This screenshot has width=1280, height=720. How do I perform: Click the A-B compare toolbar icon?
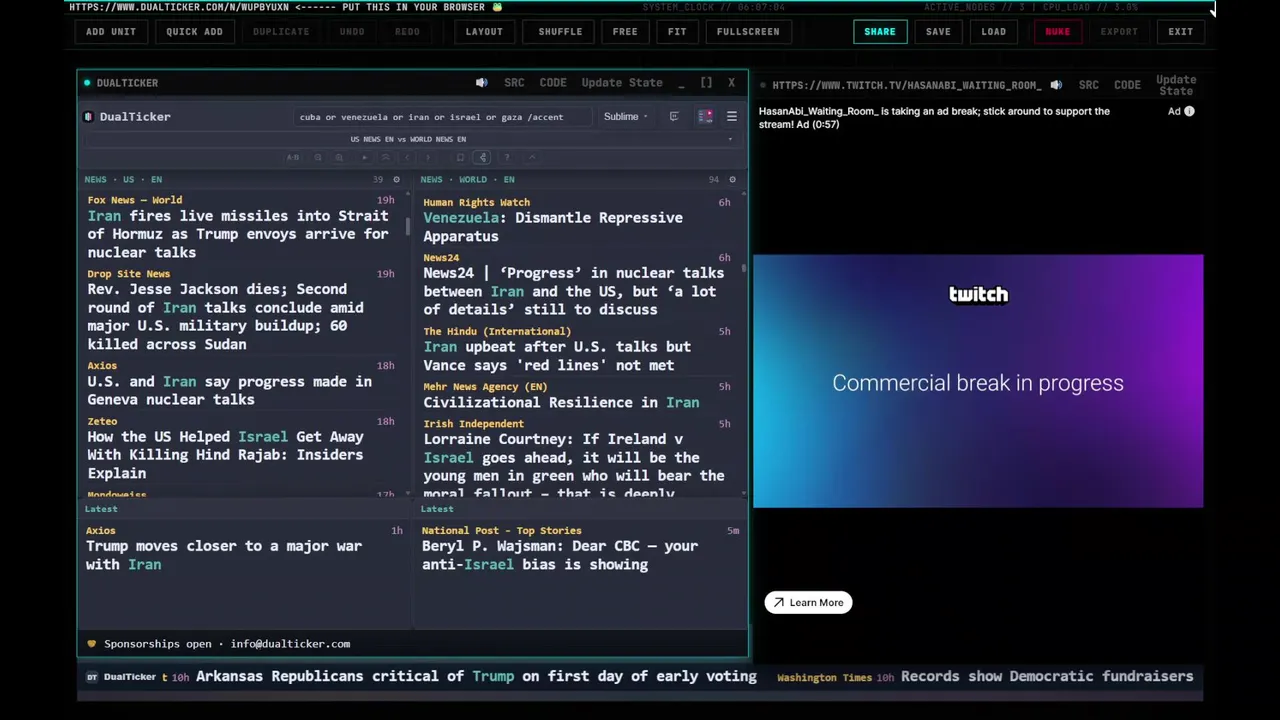[x=293, y=157]
